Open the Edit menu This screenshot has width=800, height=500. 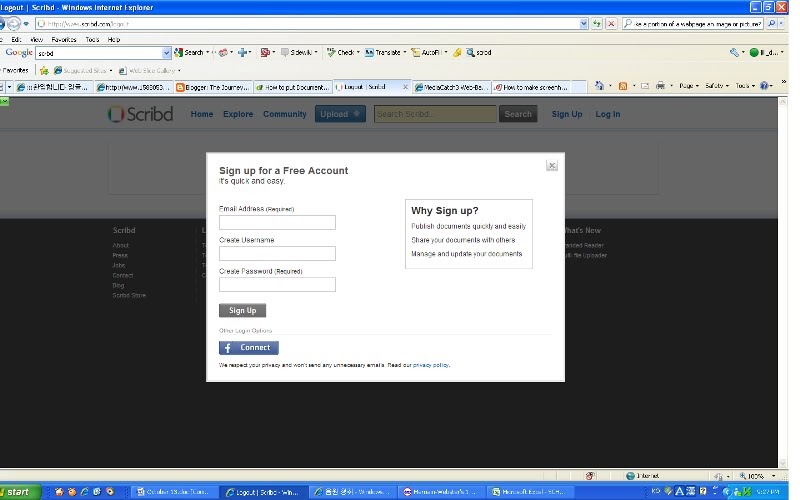[16, 39]
